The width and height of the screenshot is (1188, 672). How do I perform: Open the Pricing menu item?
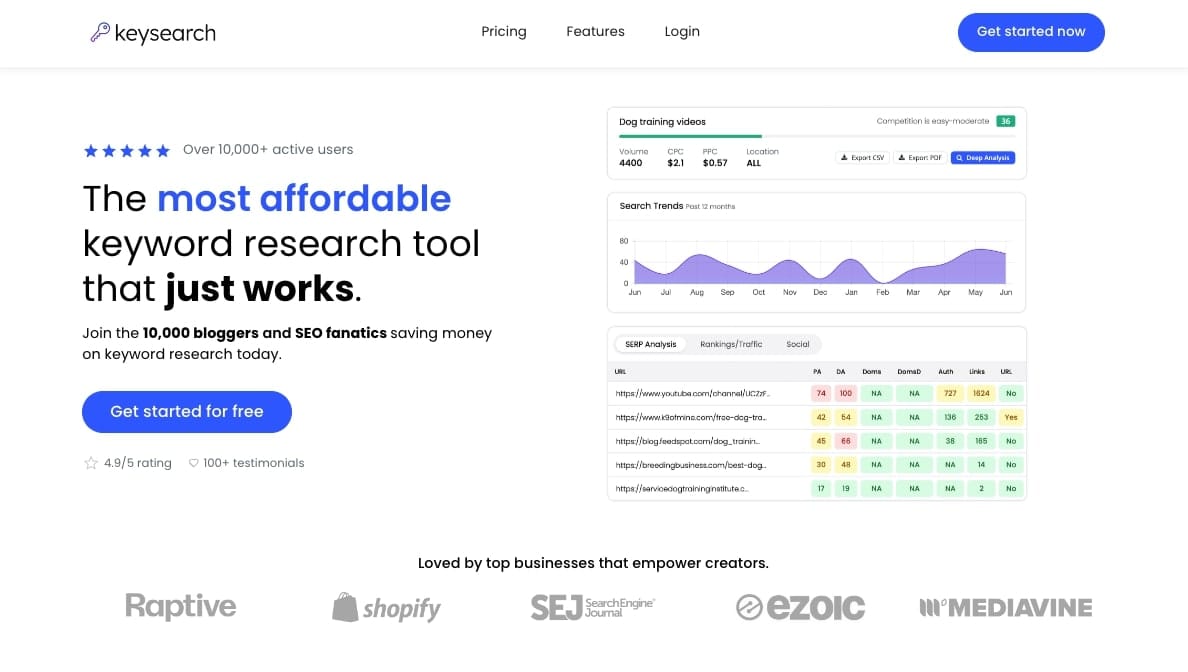click(504, 32)
